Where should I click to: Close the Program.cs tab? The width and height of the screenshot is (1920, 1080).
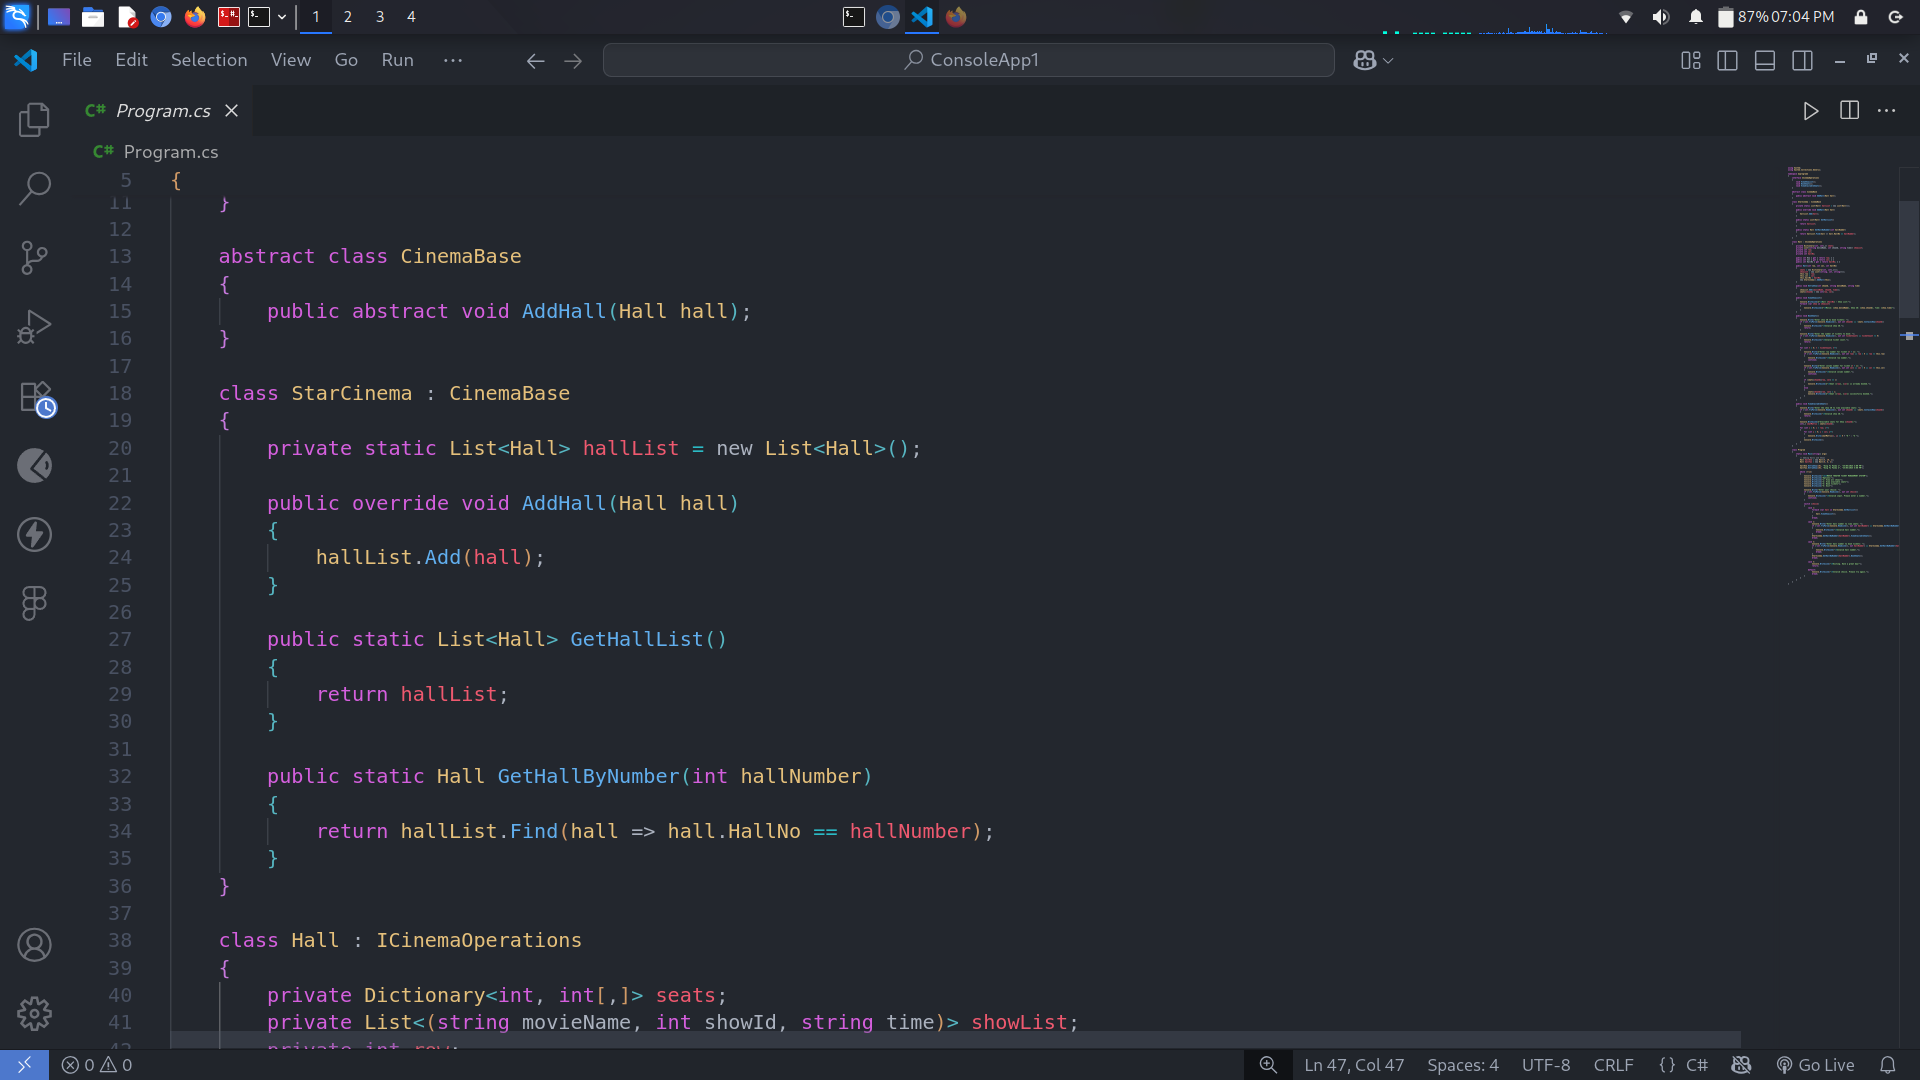[231, 111]
